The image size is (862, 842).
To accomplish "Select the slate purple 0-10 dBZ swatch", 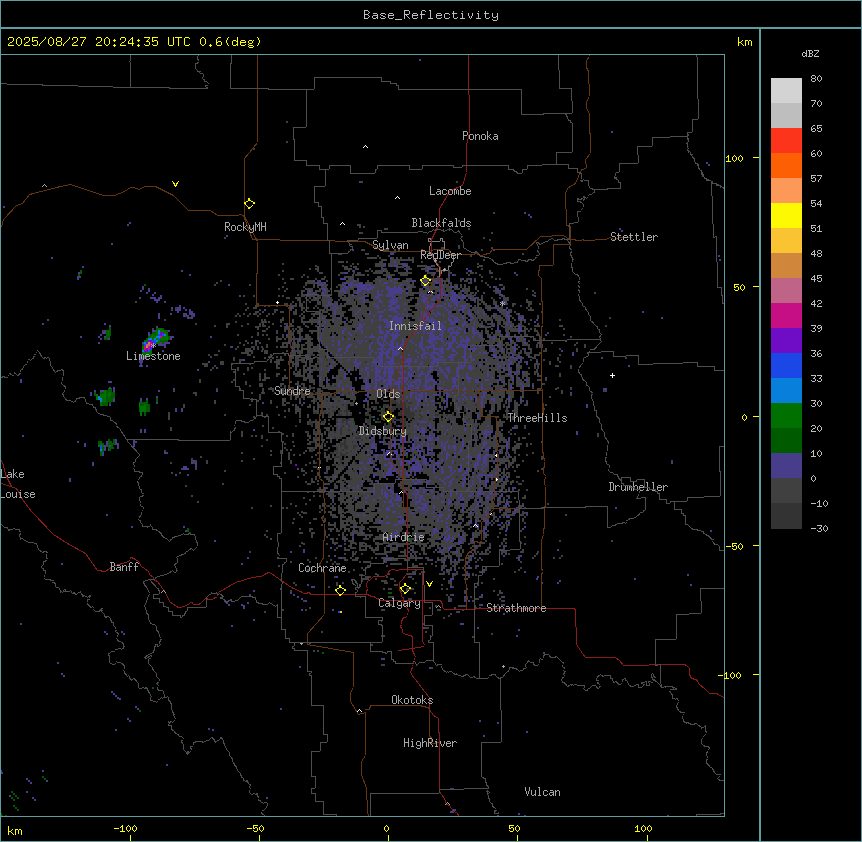I will [786, 466].
